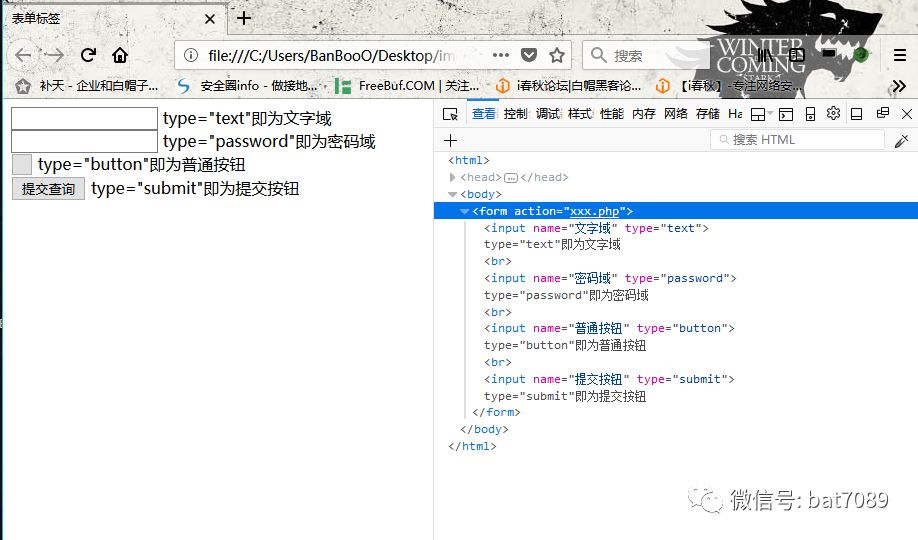918x540 pixels.
Task: Toggle the sidebar view icon
Action: pos(797,55)
